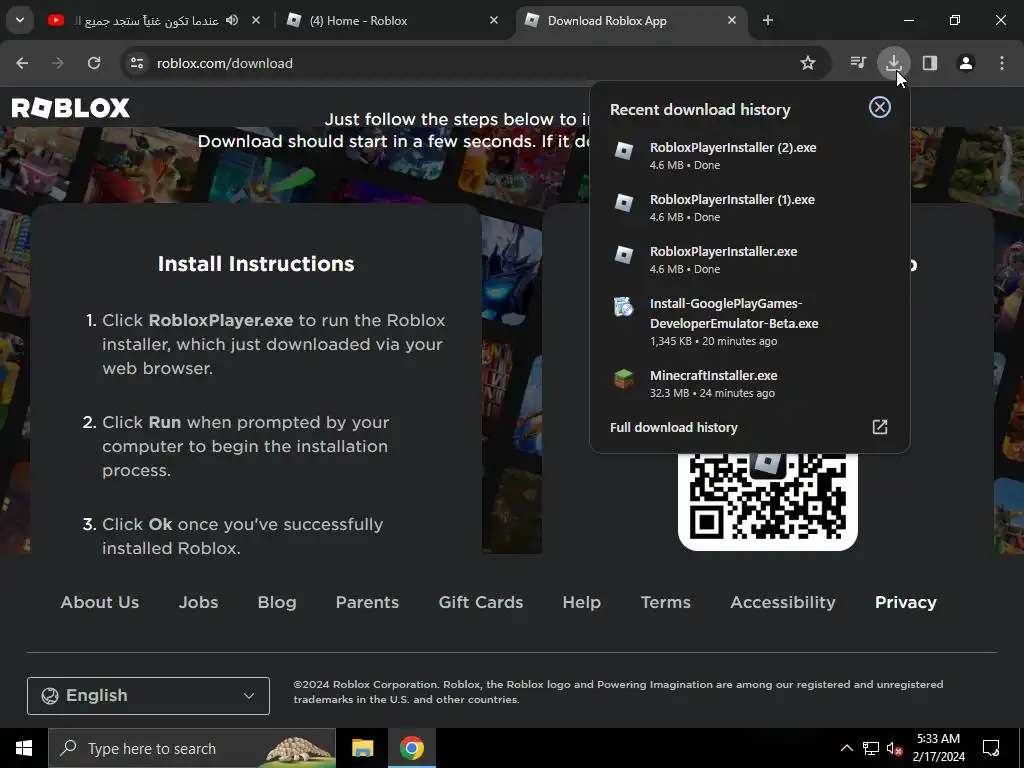Open a new browser tab

click(768, 20)
